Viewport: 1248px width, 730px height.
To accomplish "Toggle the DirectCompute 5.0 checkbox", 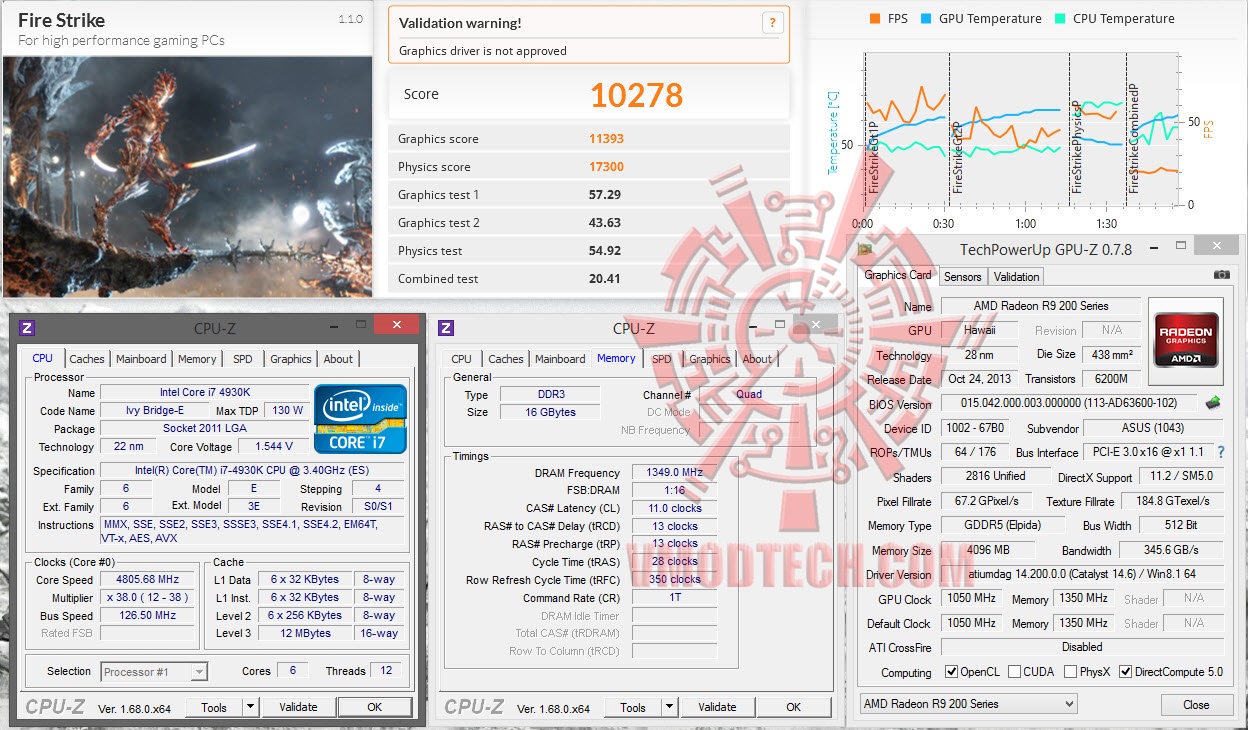I will [x=1125, y=672].
